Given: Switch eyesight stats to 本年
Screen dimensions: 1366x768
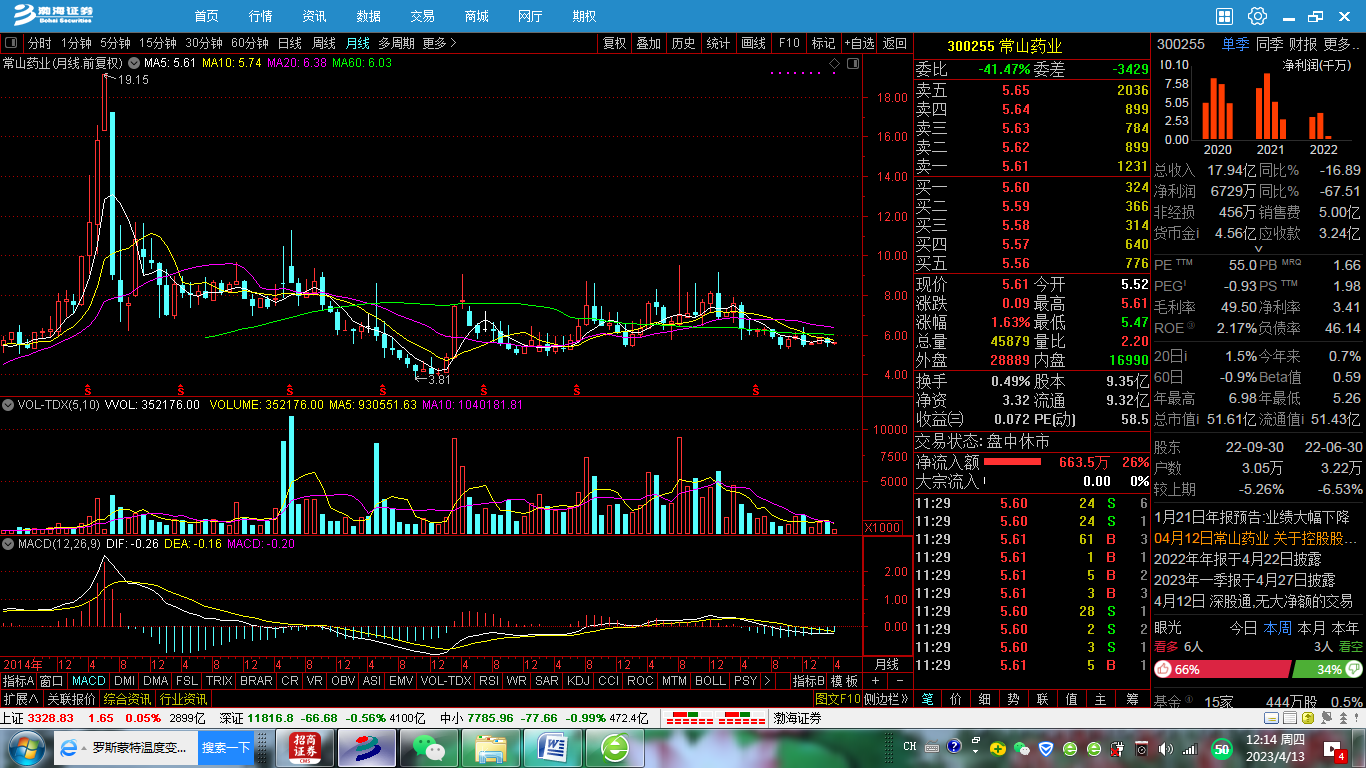Looking at the screenshot, I should [1345, 628].
